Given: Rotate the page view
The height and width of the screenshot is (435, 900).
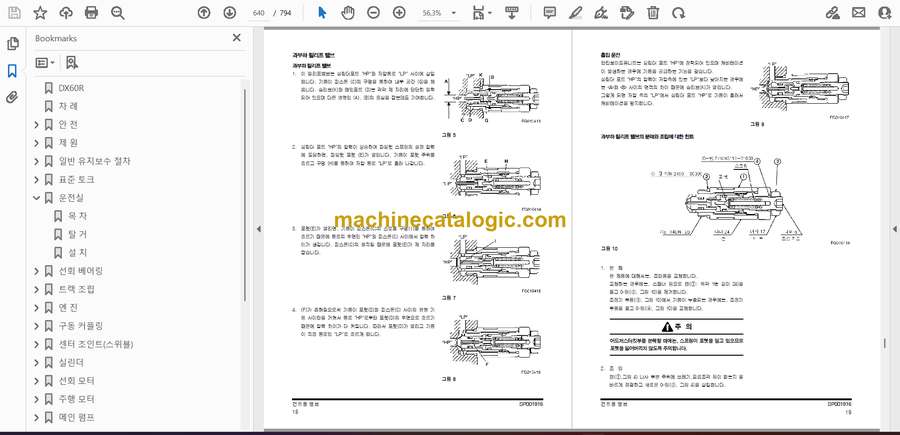Looking at the screenshot, I should 678,13.
